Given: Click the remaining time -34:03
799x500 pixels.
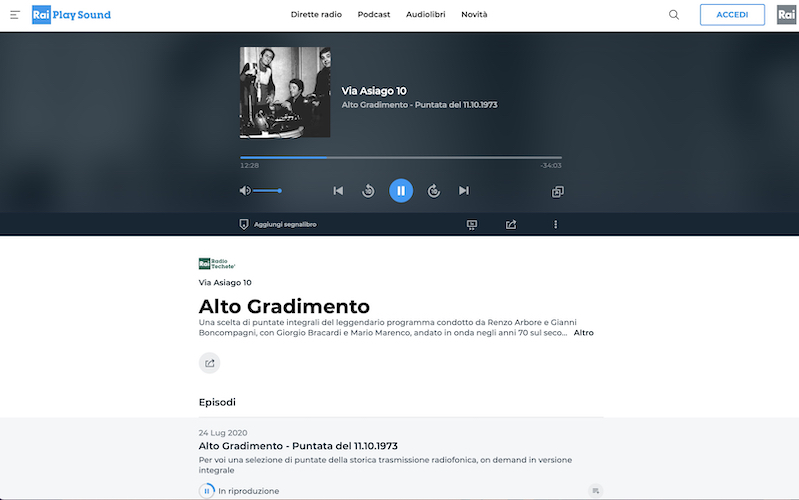Looking at the screenshot, I should (551, 166).
